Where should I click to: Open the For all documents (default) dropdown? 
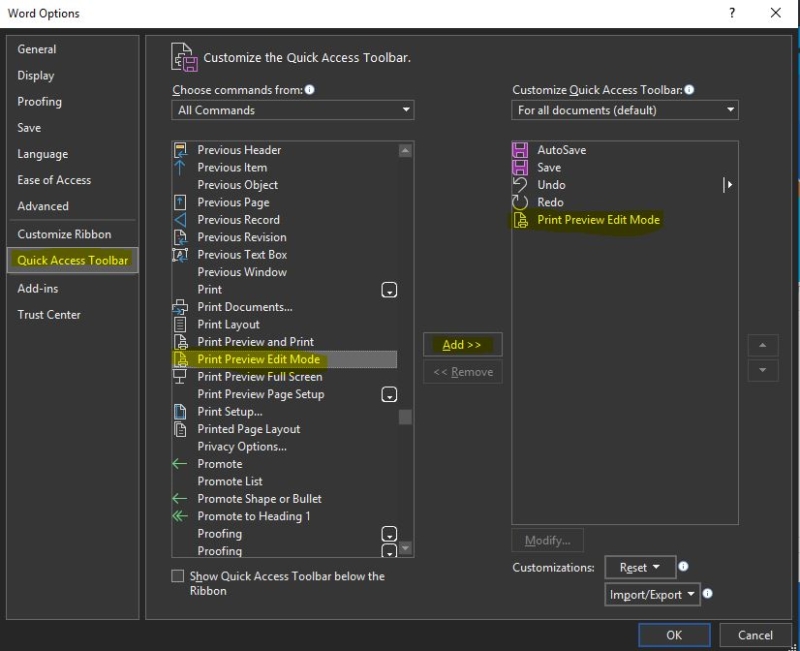click(625, 110)
